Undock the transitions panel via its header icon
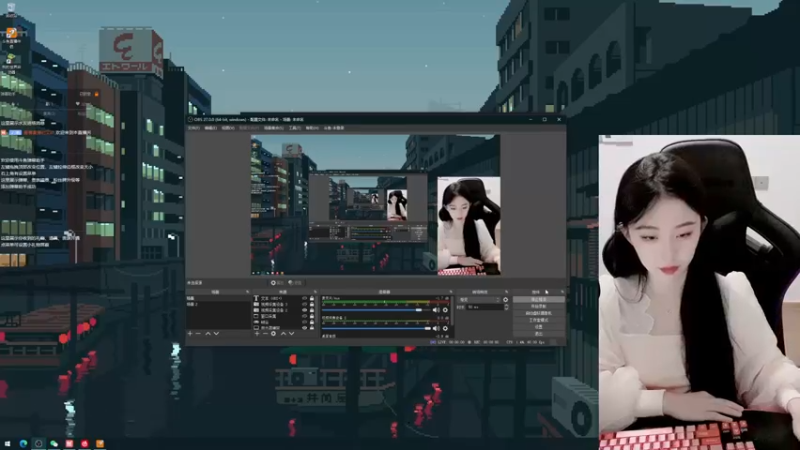This screenshot has height=450, width=800. click(507, 292)
